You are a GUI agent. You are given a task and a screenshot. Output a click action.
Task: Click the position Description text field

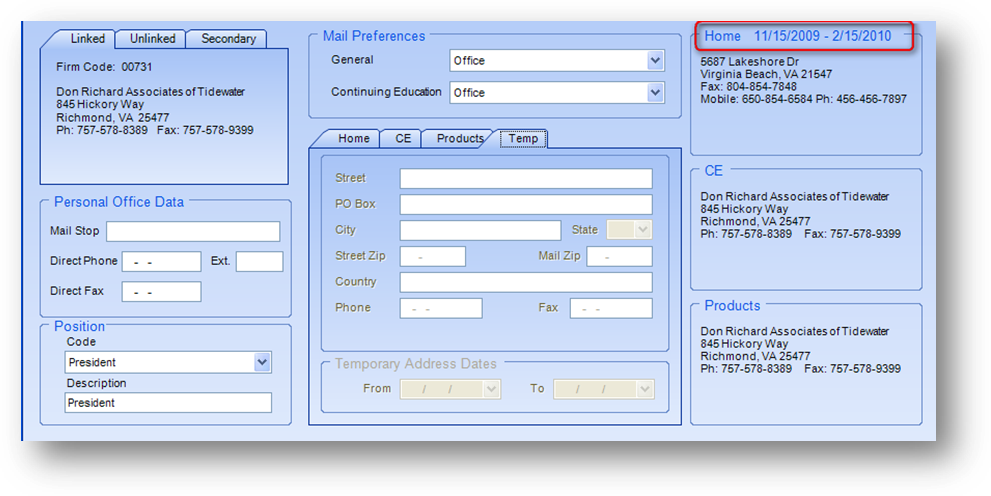coord(168,403)
